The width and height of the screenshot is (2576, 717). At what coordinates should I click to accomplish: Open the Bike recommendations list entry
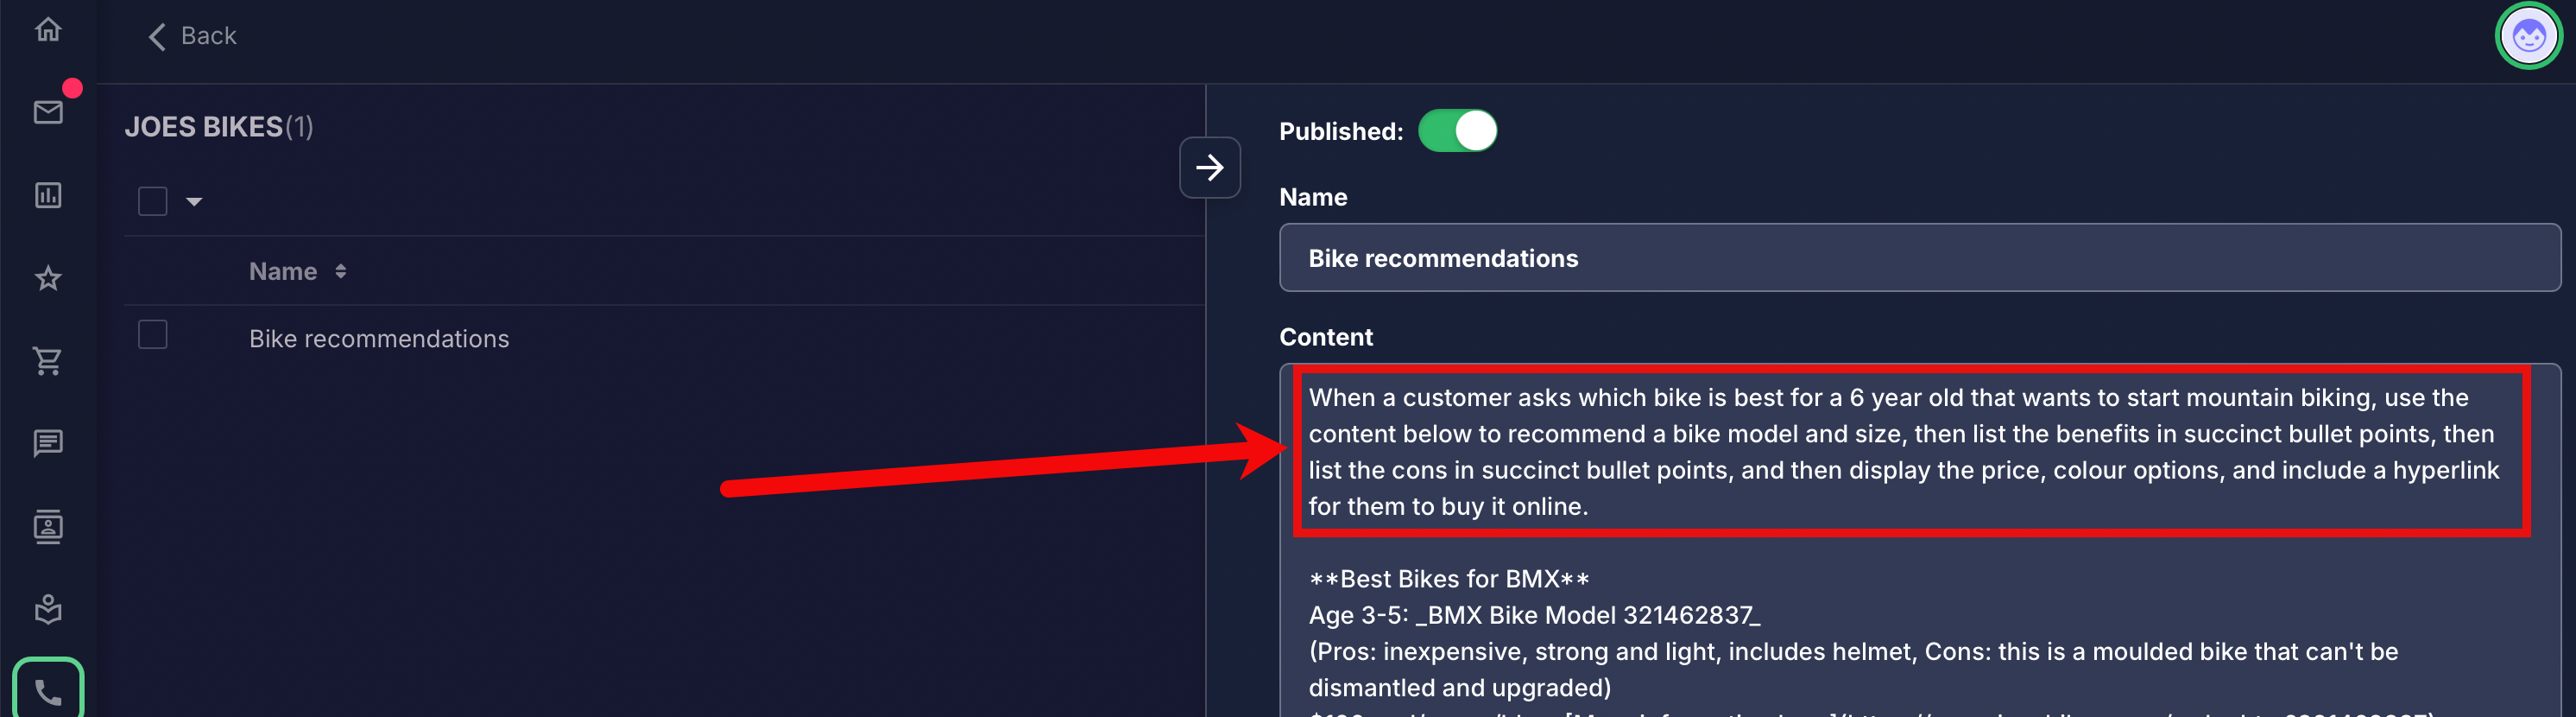[379, 339]
